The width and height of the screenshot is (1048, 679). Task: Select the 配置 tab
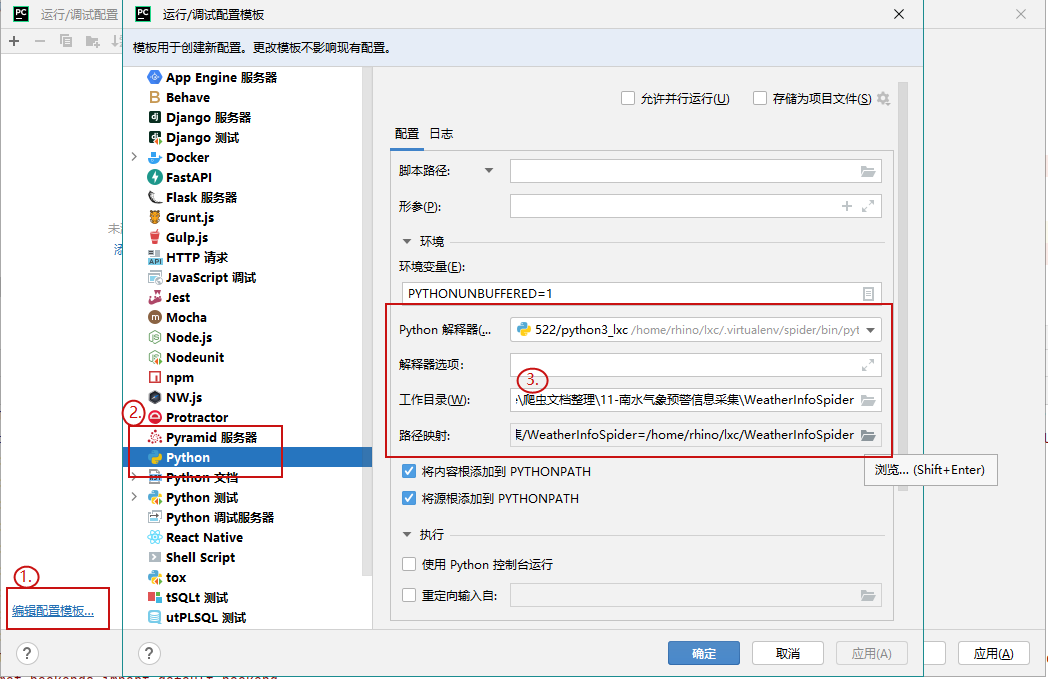point(407,134)
